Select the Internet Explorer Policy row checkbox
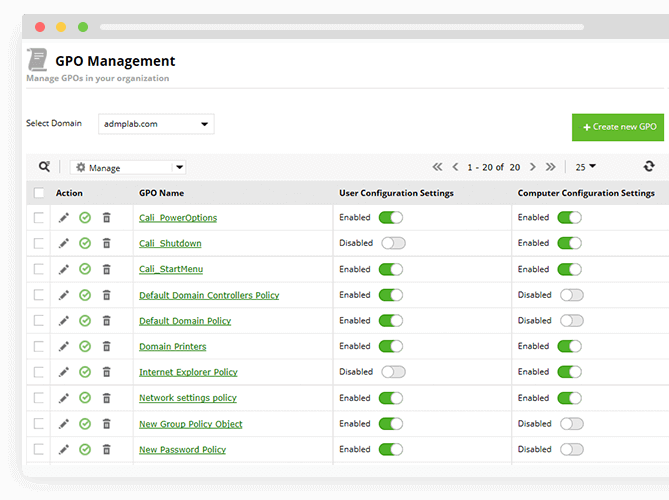669x500 pixels. (39, 372)
